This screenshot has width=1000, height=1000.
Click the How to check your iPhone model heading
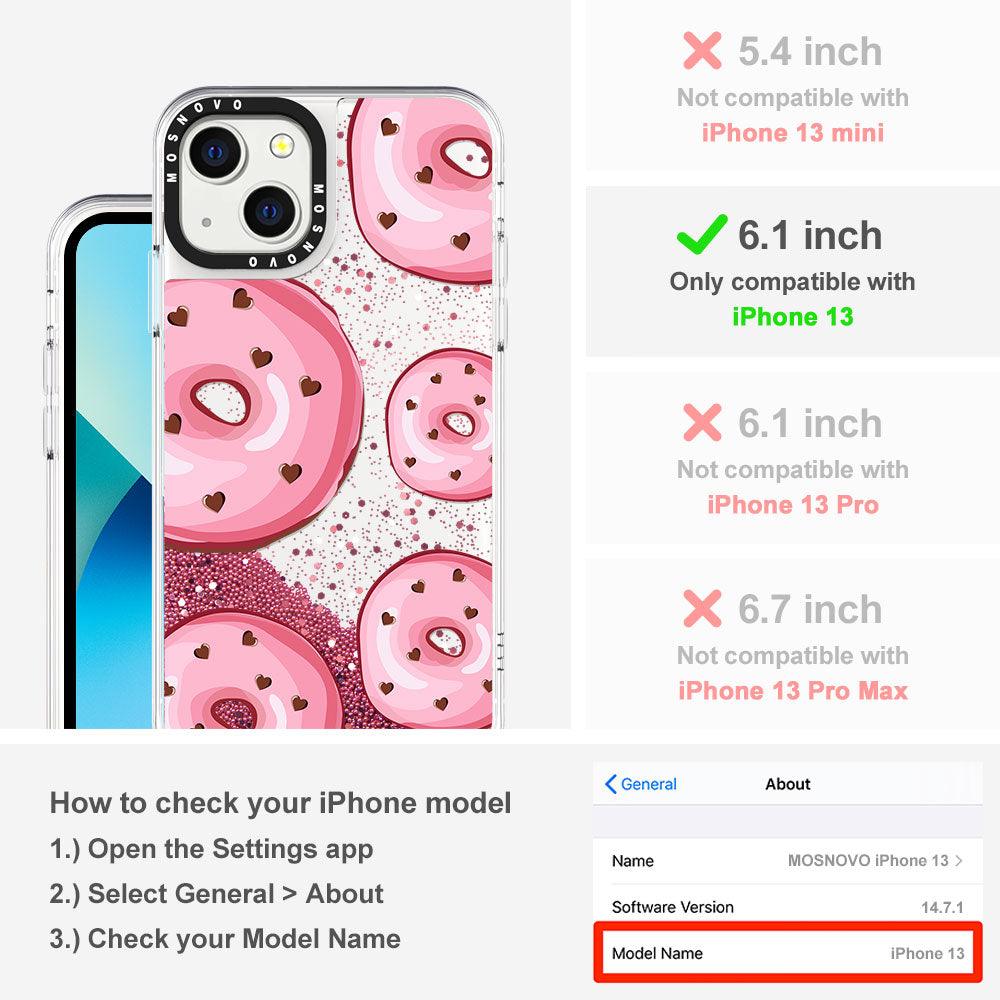(281, 802)
